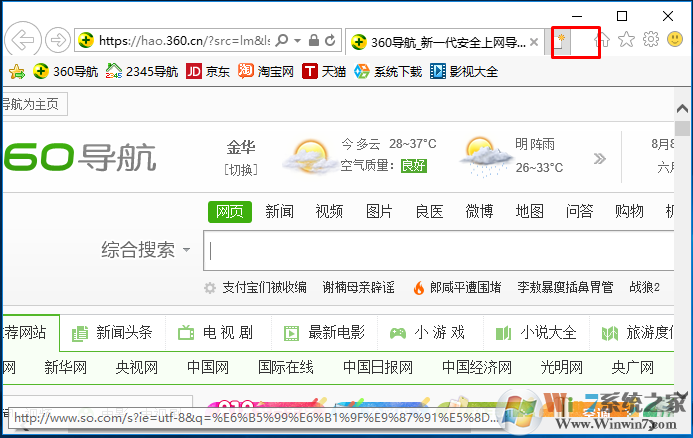Click the 360导航 logo

click(x=80, y=157)
